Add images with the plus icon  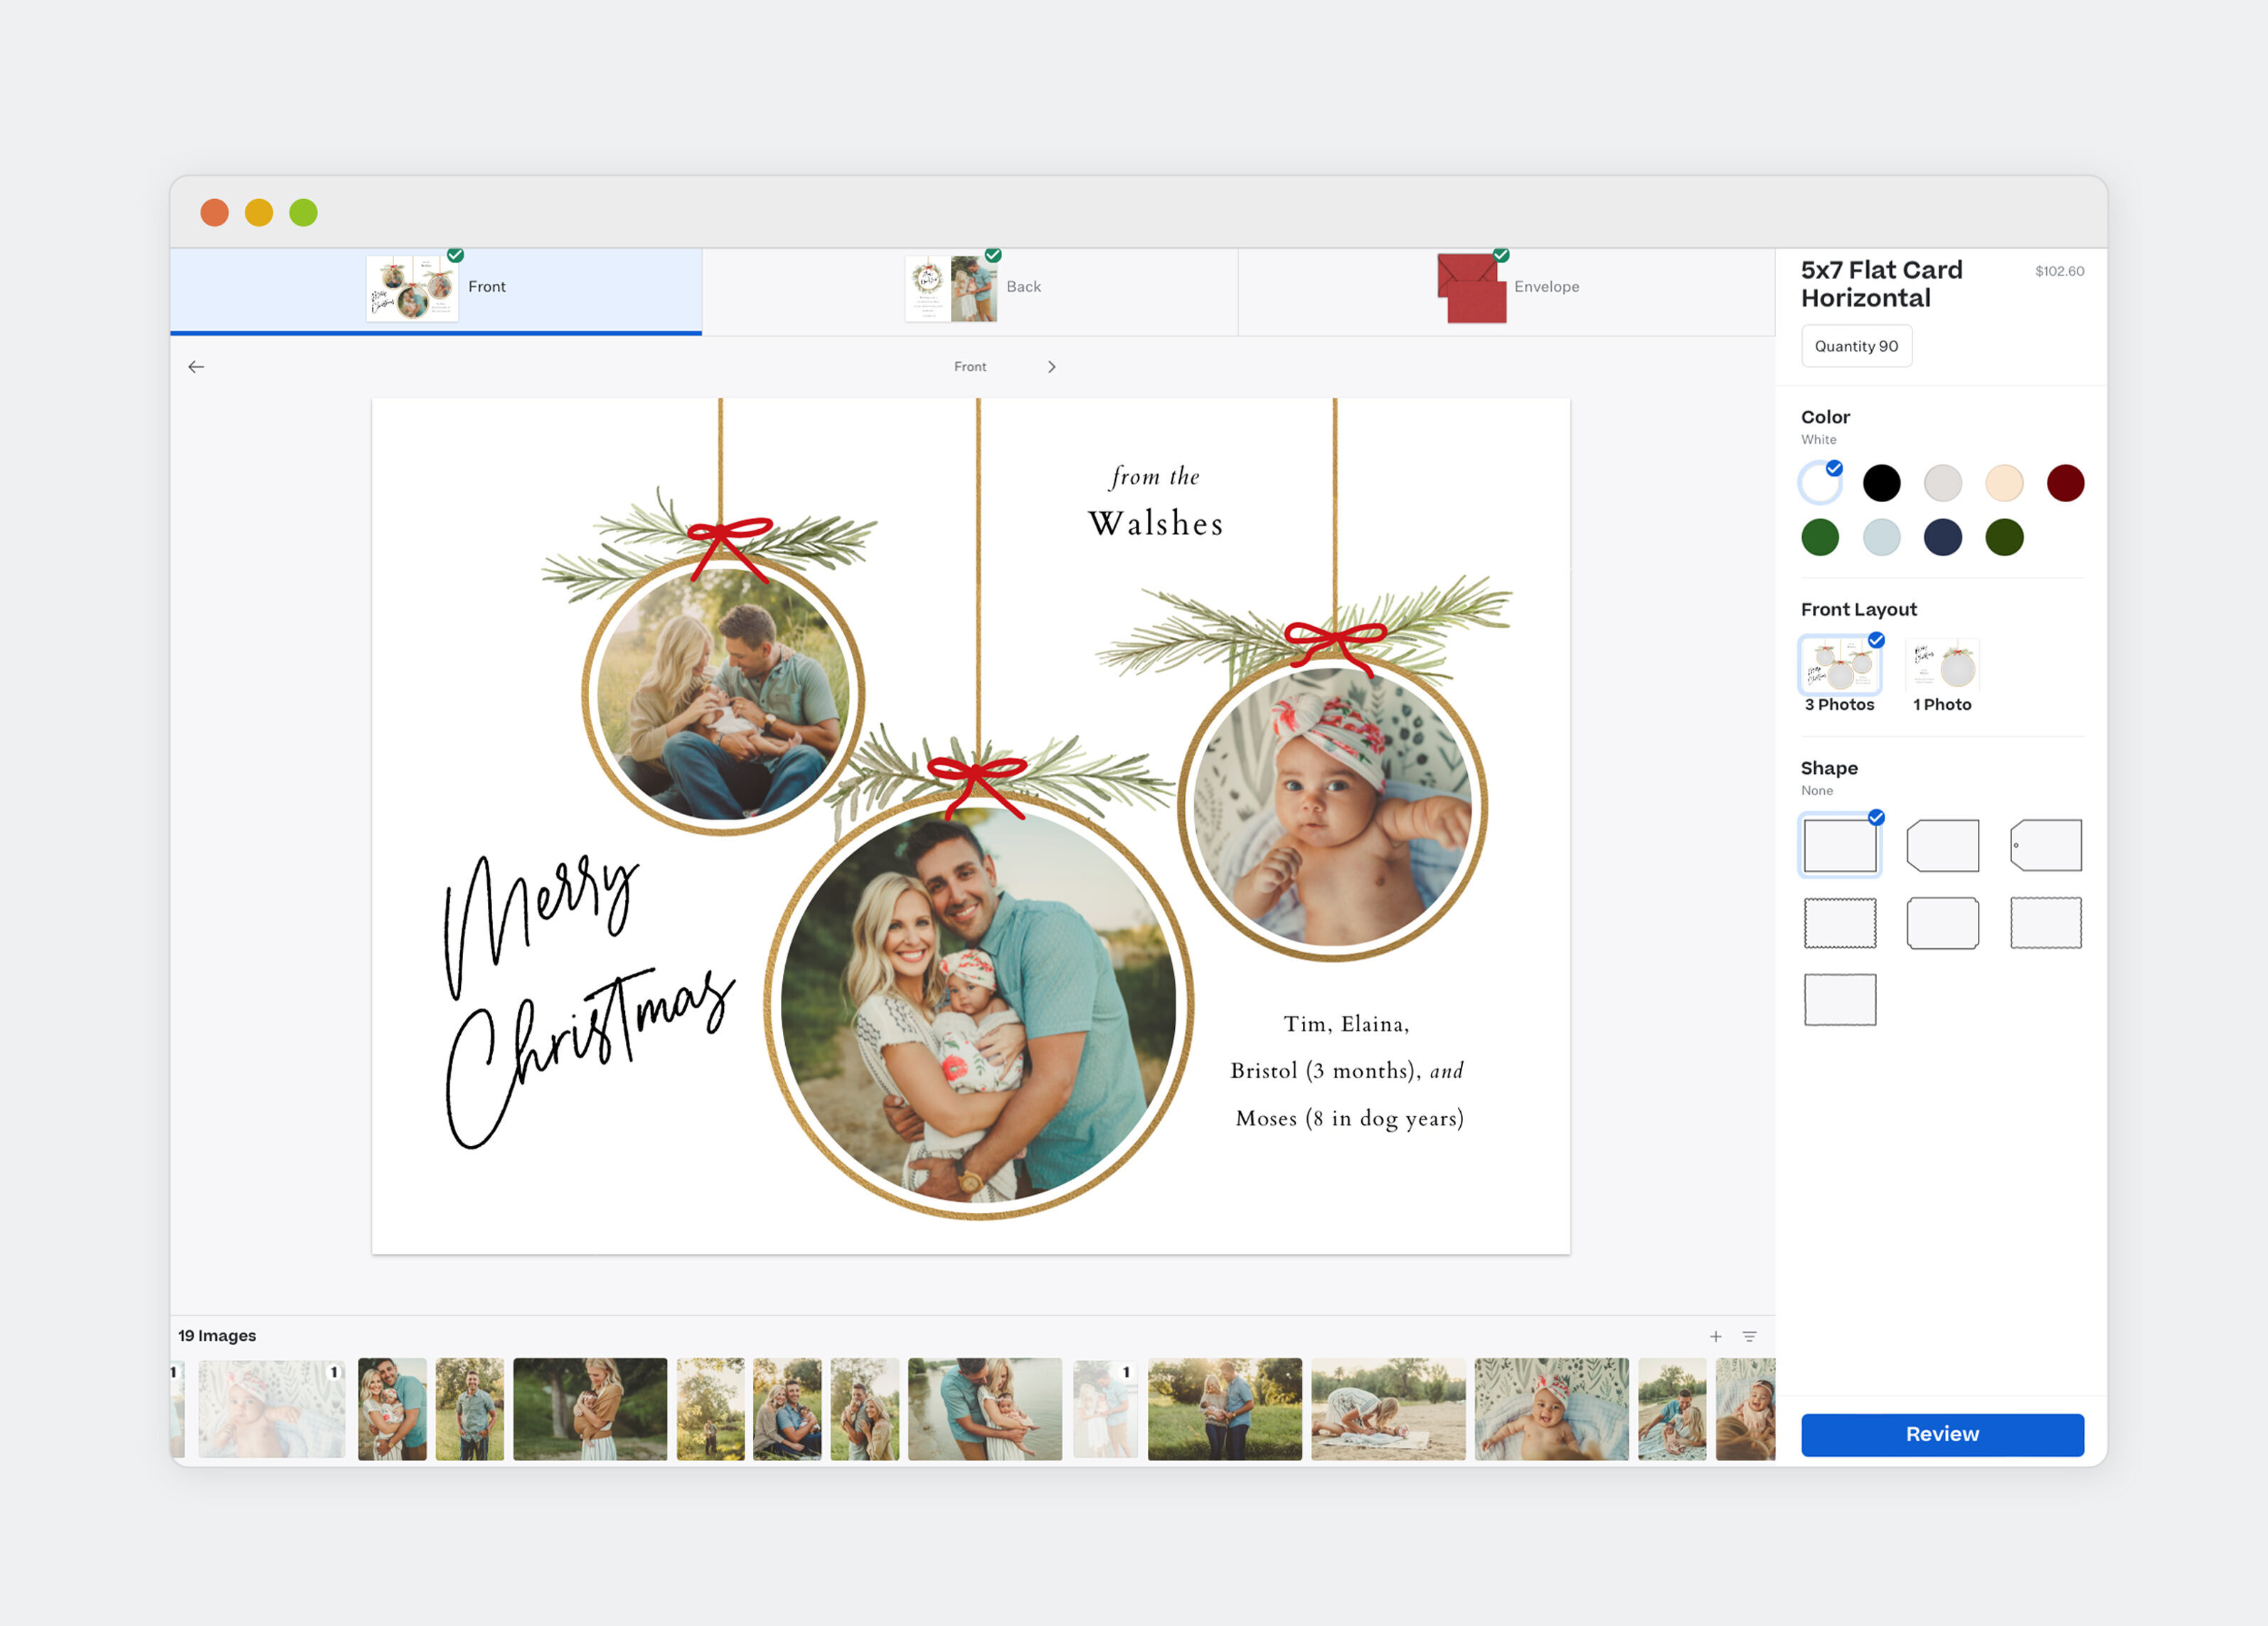pos(1715,1336)
